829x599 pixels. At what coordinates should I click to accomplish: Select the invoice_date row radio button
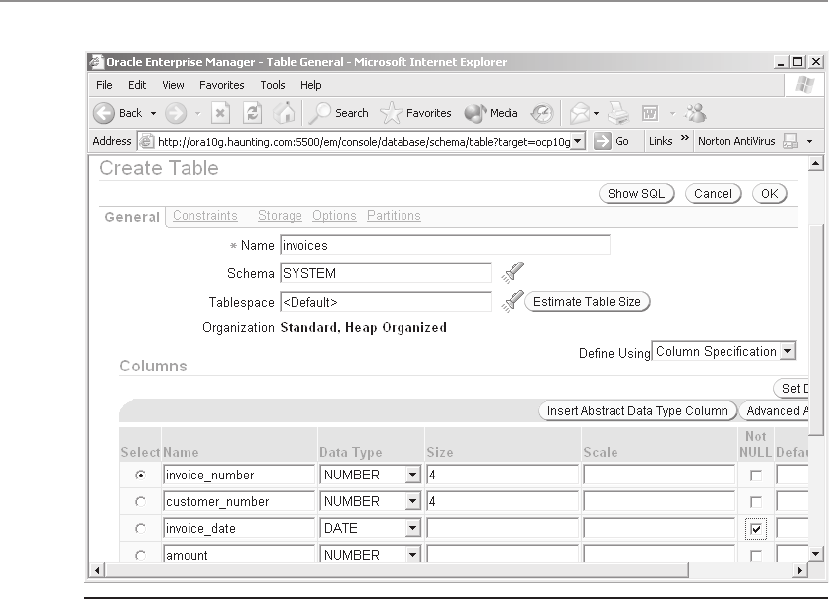[x=140, y=529]
